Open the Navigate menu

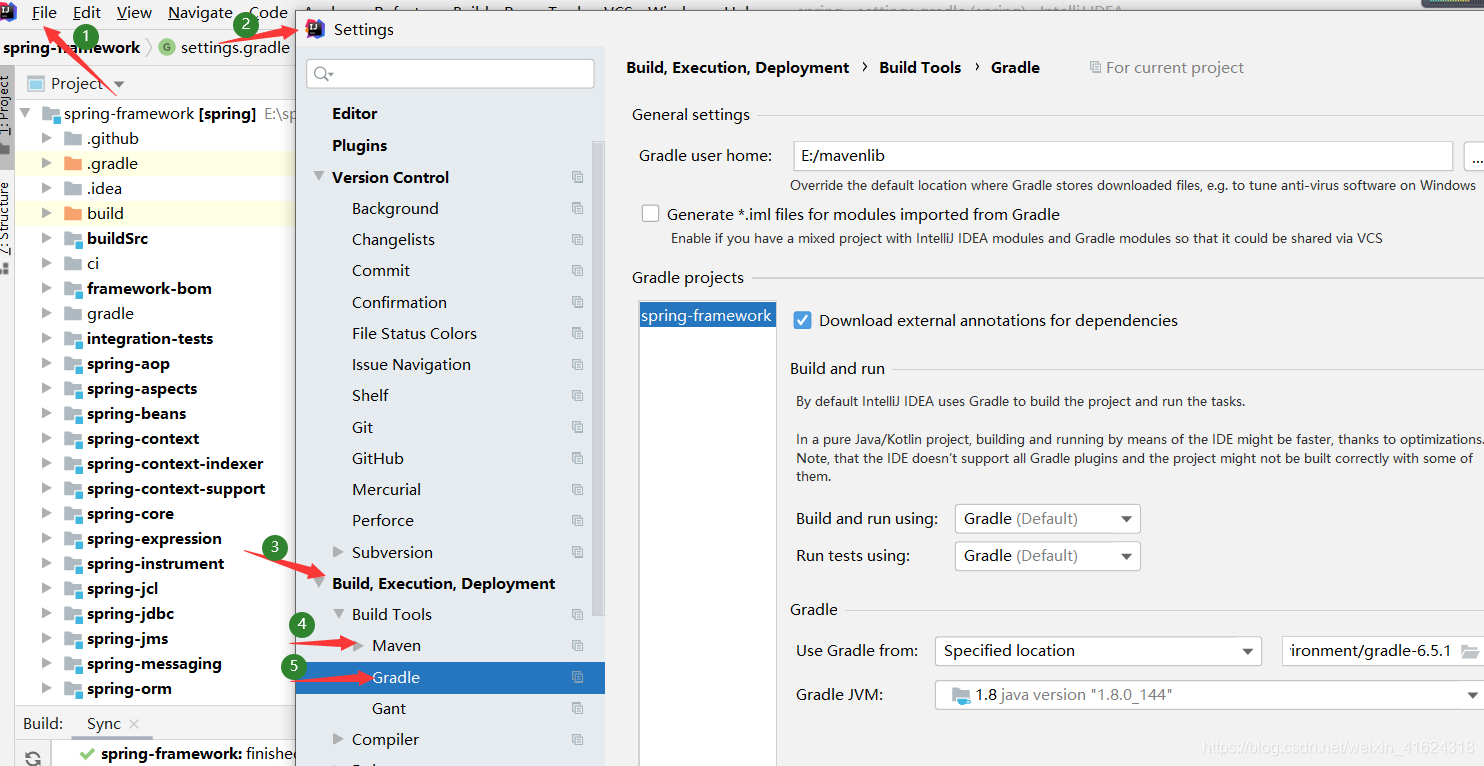coord(200,13)
